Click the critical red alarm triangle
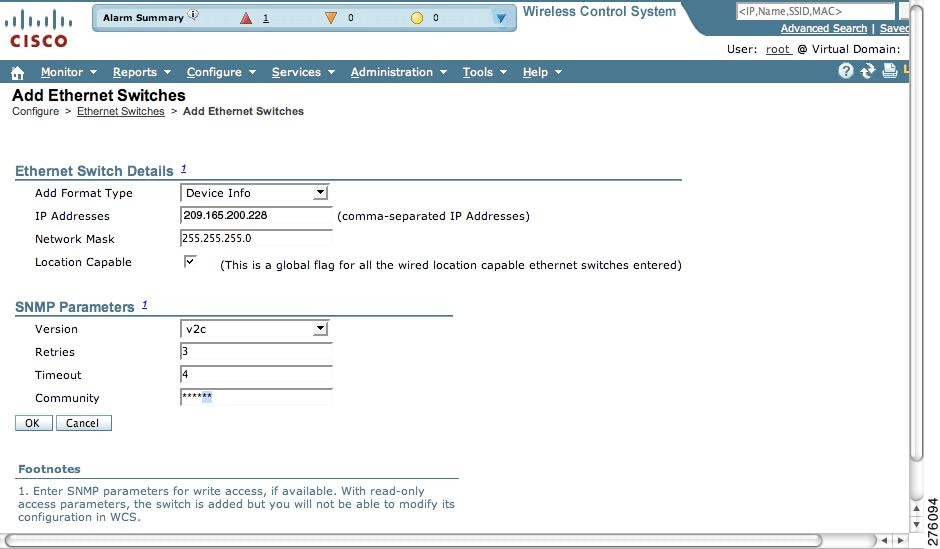Screen dimensions: 940x549 click(246, 18)
